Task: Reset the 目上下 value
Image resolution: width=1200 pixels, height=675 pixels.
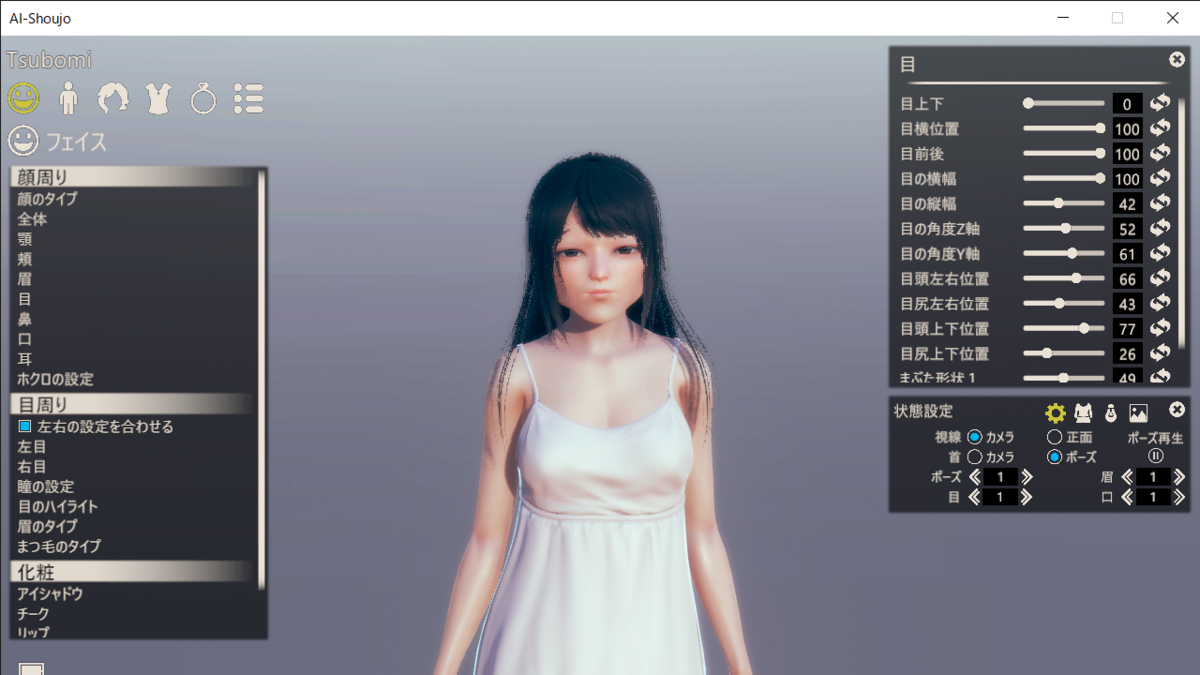Action: coord(1160,103)
